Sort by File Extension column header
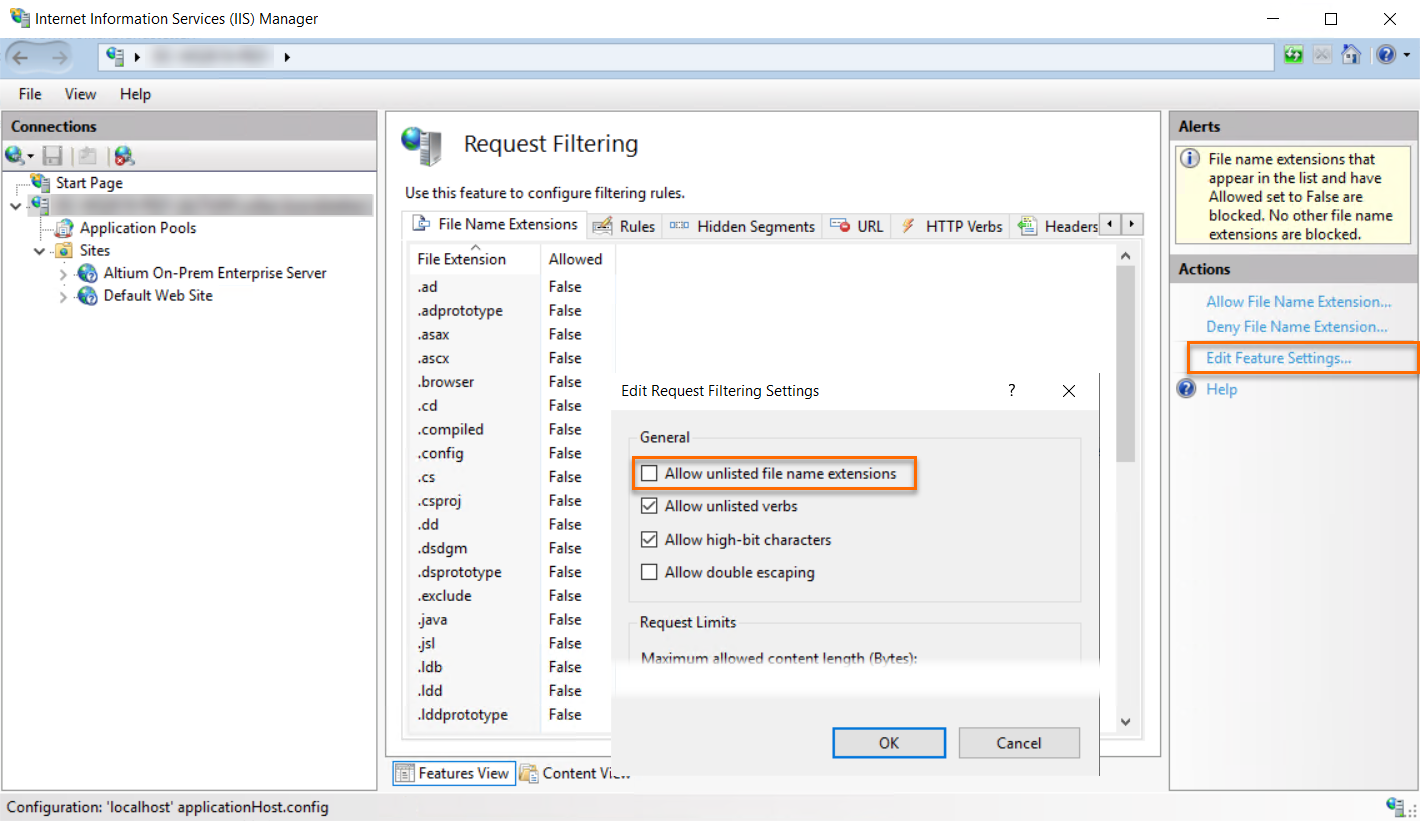 click(x=474, y=257)
